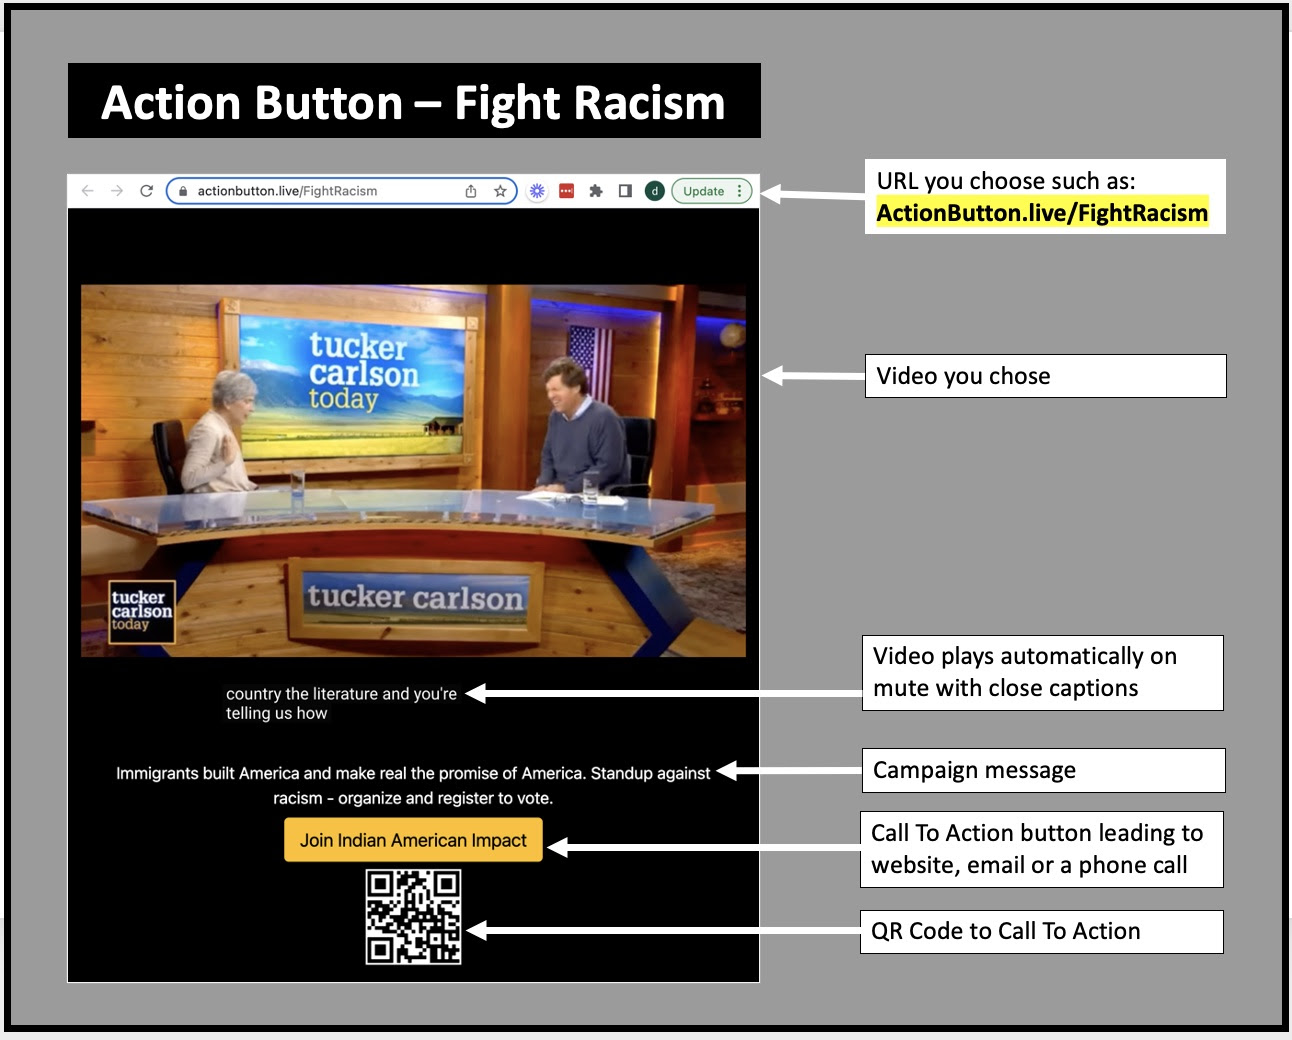Bookmark this page with the star icon
The image size is (1292, 1040).
[x=500, y=191]
